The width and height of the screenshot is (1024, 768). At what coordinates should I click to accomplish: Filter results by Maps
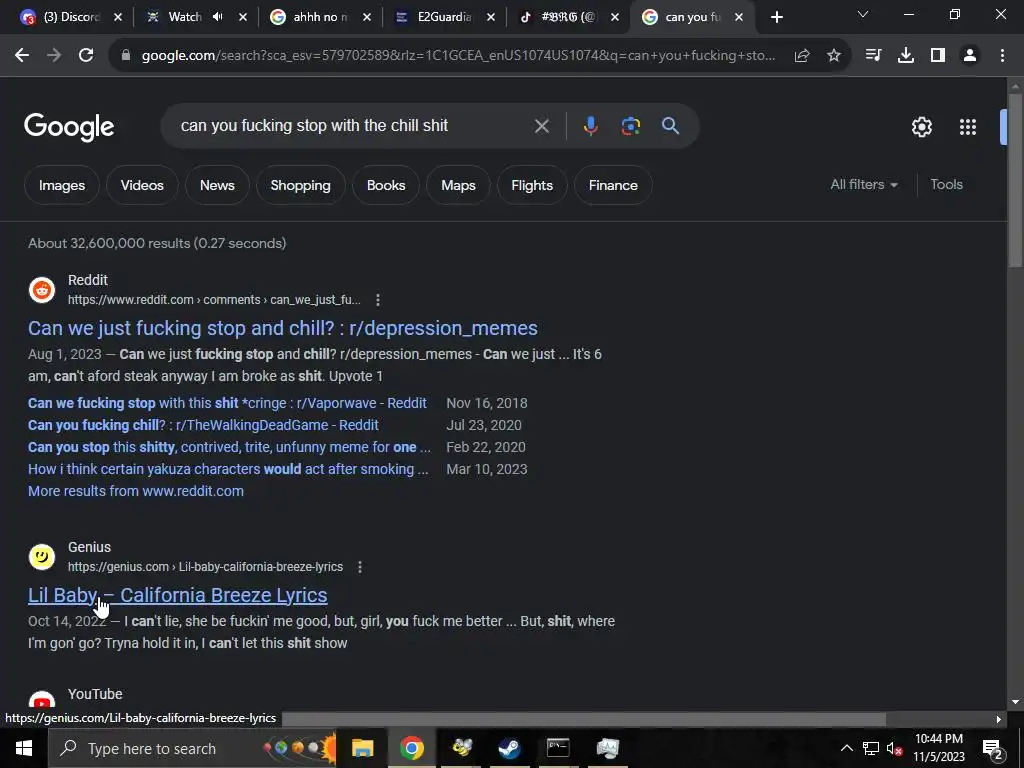458,185
